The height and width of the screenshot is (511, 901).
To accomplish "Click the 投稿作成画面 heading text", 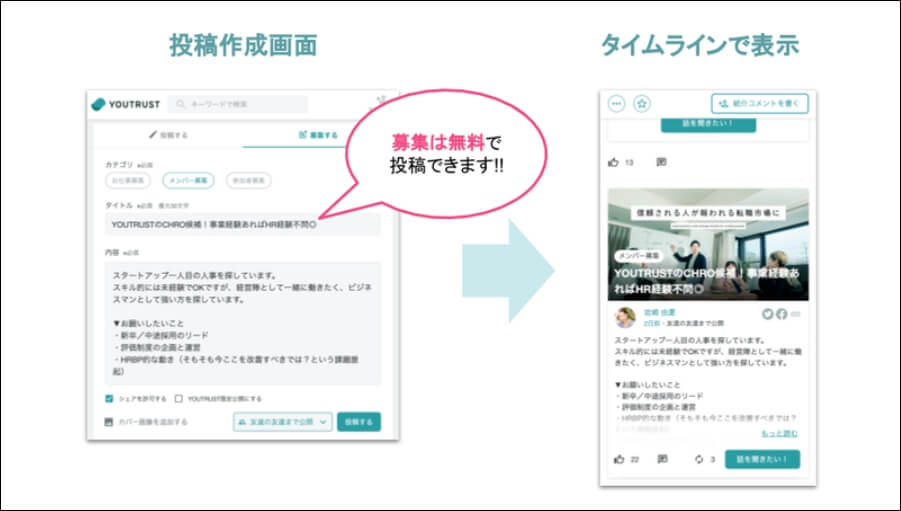I will click(x=243, y=45).
